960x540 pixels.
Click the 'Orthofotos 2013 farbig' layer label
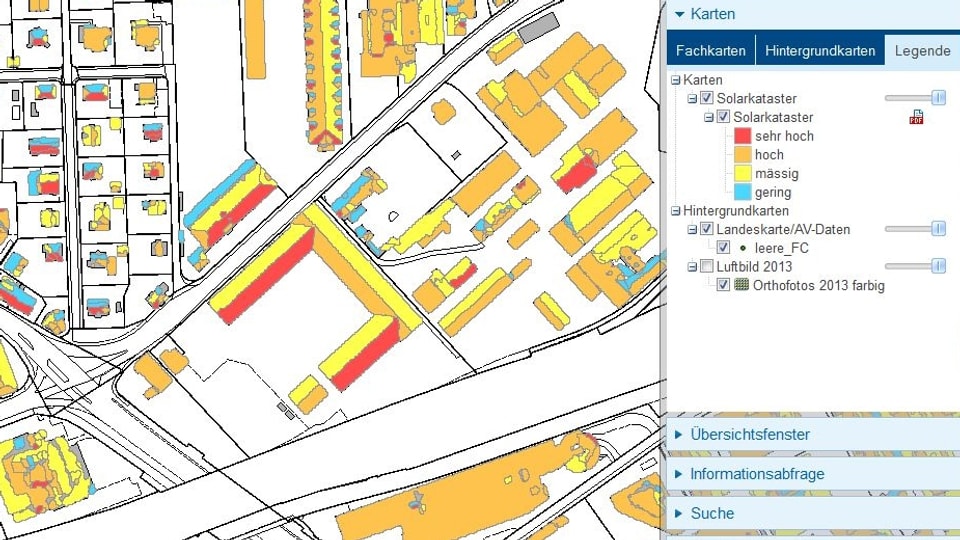click(819, 285)
